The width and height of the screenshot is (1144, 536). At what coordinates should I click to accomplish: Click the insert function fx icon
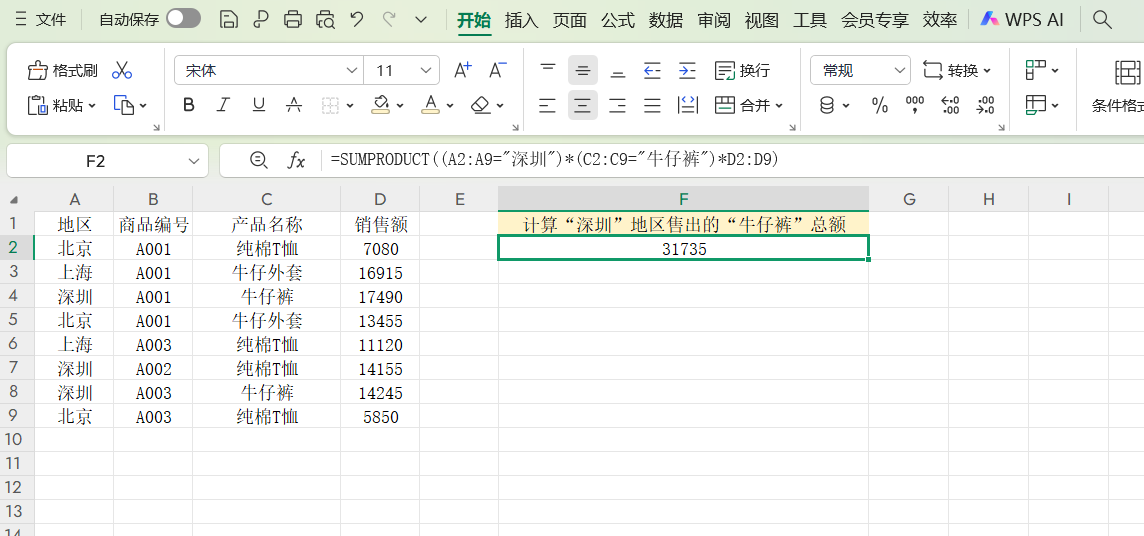296,160
